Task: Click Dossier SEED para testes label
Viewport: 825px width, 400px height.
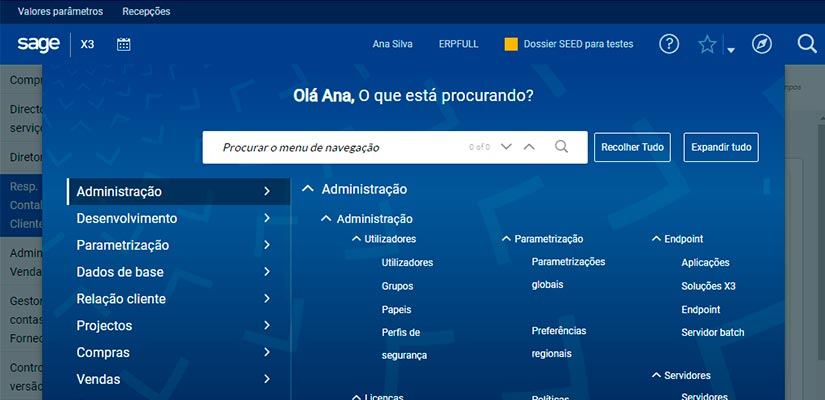Action: [578, 44]
